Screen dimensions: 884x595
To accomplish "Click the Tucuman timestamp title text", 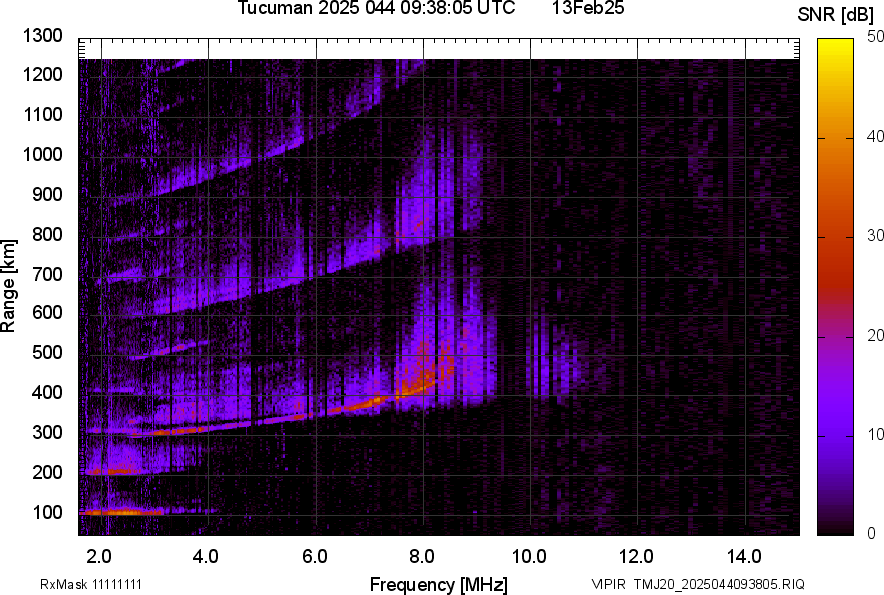I will pos(376,9).
